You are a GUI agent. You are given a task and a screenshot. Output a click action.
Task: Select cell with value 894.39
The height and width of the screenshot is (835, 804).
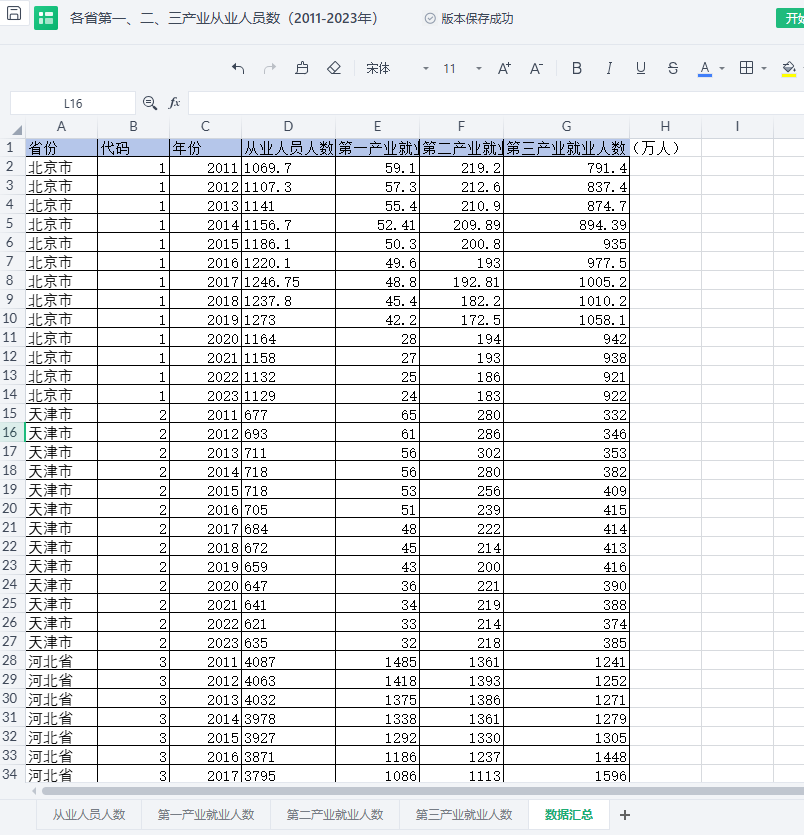click(x=567, y=225)
